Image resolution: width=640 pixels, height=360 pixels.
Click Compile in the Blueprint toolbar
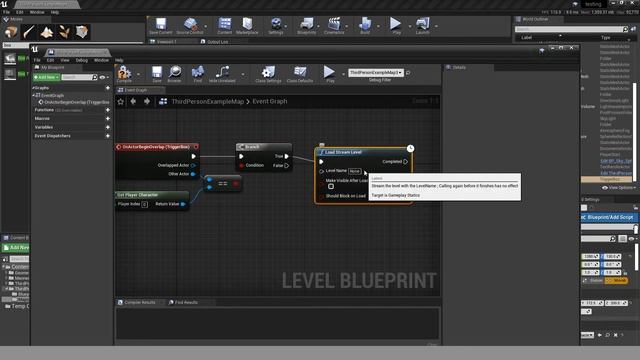pyautogui.click(x=124, y=73)
